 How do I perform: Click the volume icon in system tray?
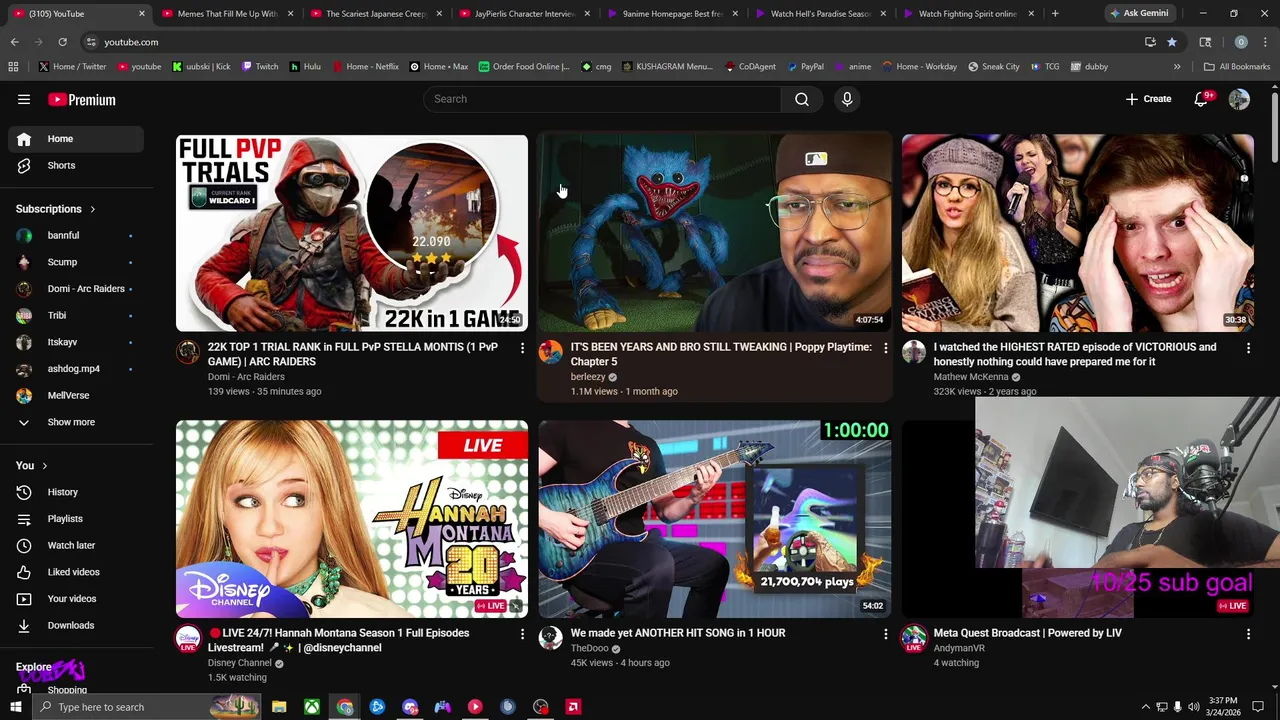pos(1193,707)
